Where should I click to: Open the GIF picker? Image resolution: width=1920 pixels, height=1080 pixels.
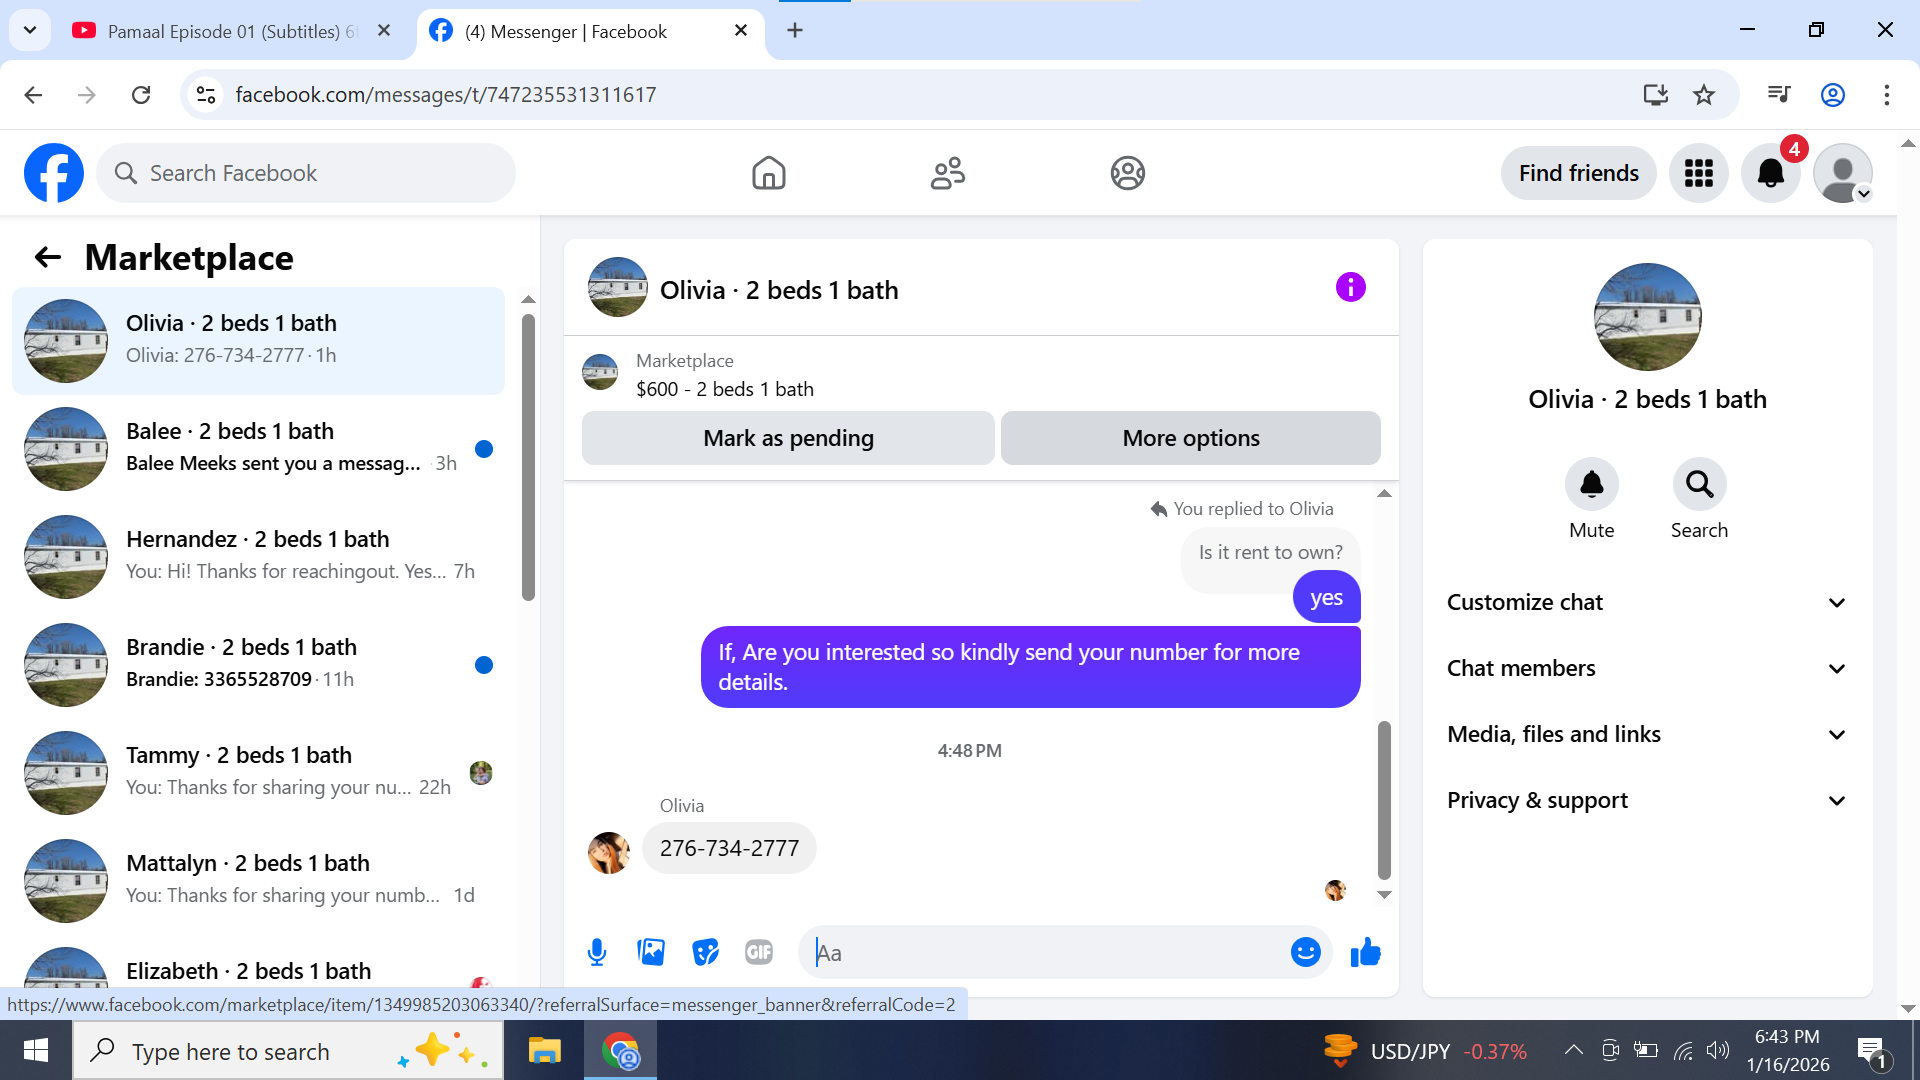[x=759, y=952]
